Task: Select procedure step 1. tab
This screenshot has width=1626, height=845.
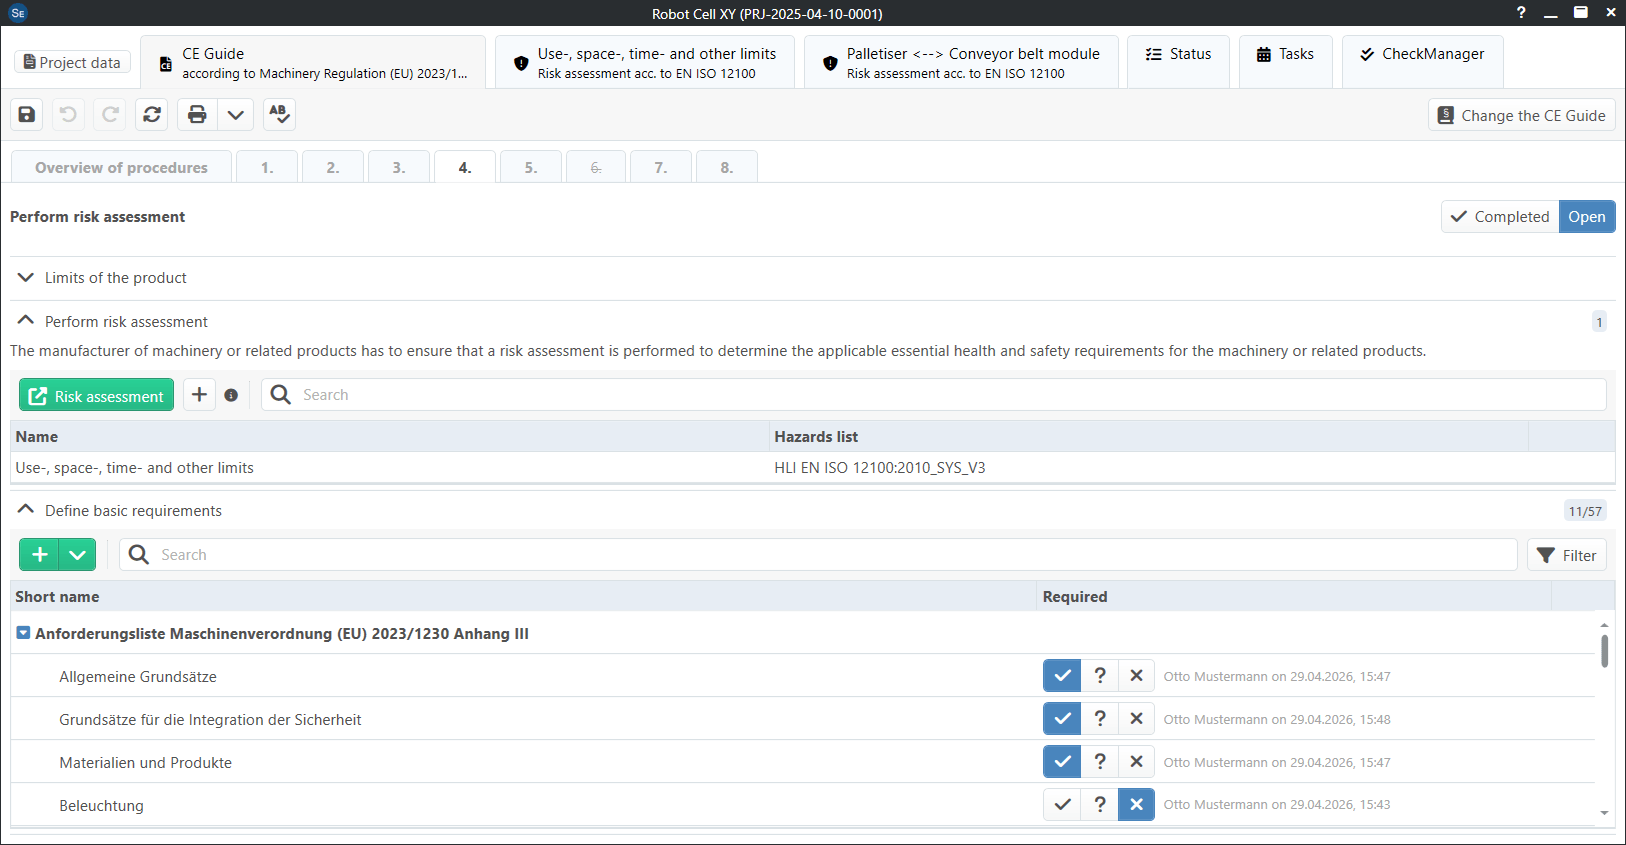Action: (267, 167)
